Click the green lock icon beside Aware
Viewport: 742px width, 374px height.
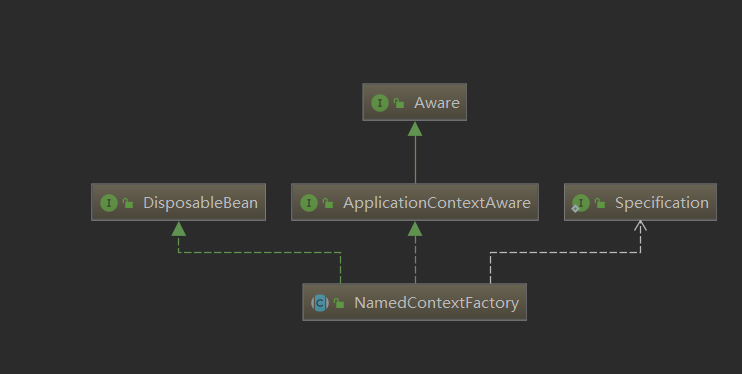pyautogui.click(x=399, y=103)
